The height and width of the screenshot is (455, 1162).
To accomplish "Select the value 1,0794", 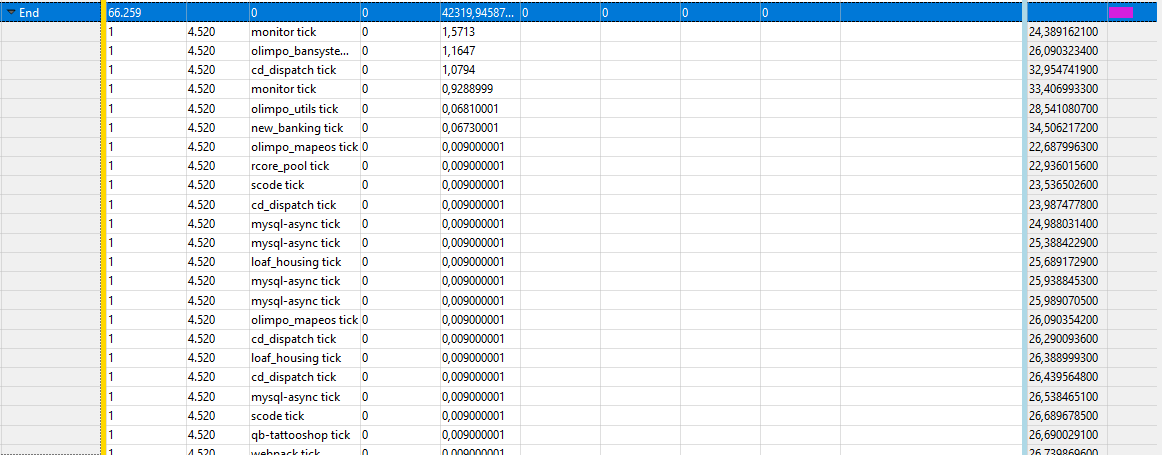I will pyautogui.click(x=459, y=70).
